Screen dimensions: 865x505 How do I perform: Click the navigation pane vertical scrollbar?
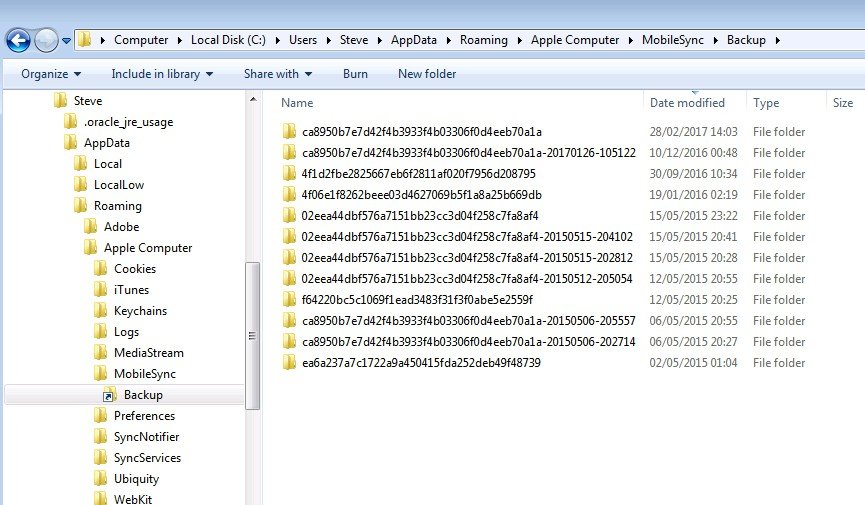pos(252,334)
